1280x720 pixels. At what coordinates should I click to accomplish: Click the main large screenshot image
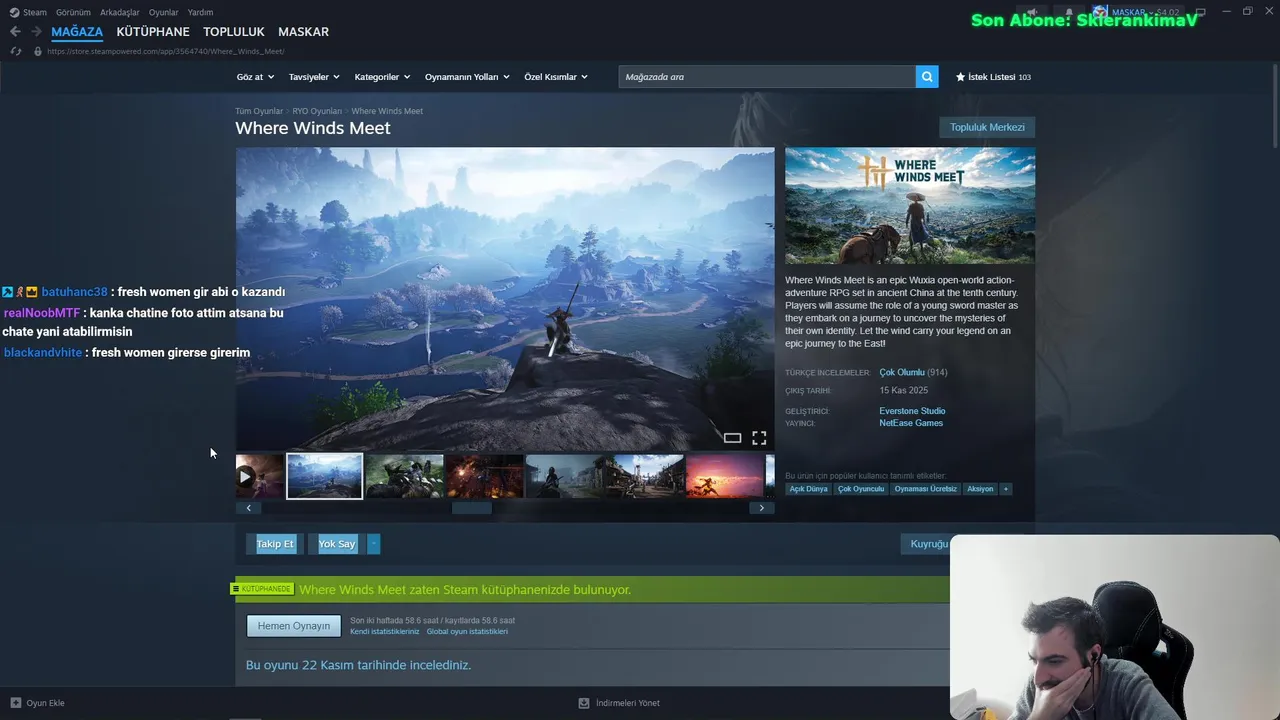[x=505, y=299]
